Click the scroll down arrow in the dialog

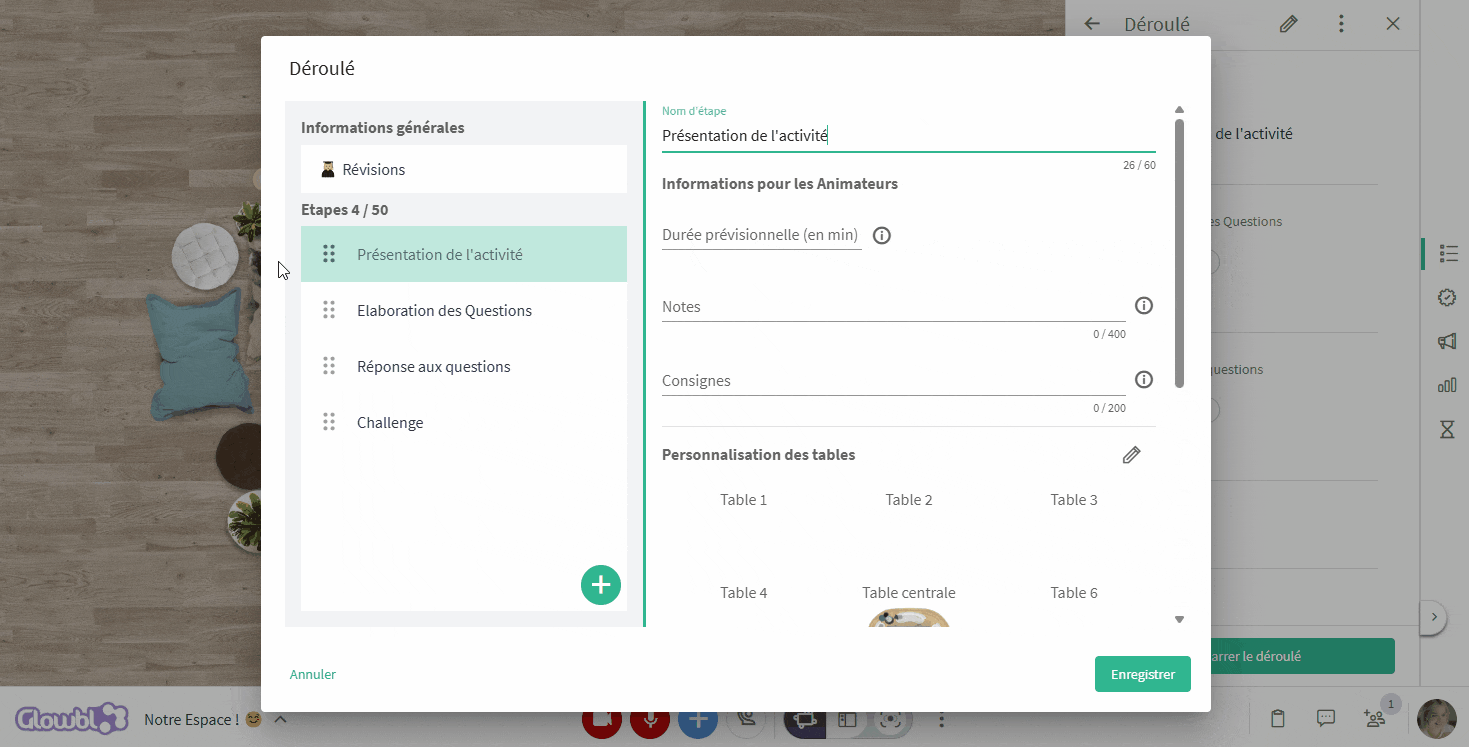click(1179, 620)
